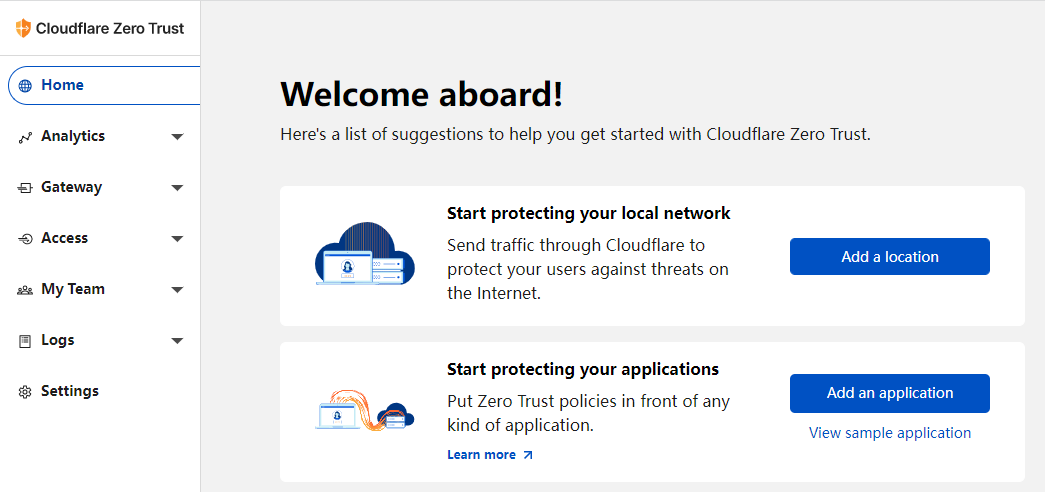Click the My Team people icon
Viewport: 1045px width, 492px height.
click(x=25, y=290)
